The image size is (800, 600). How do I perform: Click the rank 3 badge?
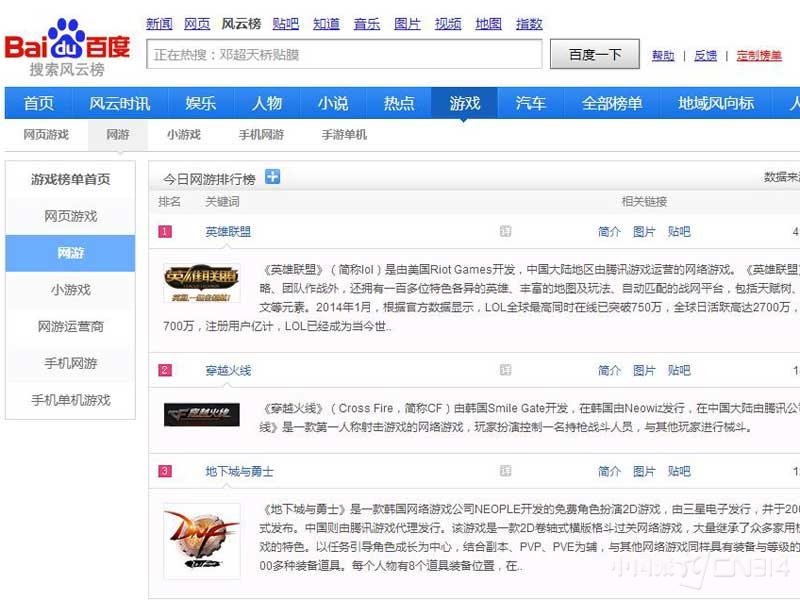[x=165, y=471]
